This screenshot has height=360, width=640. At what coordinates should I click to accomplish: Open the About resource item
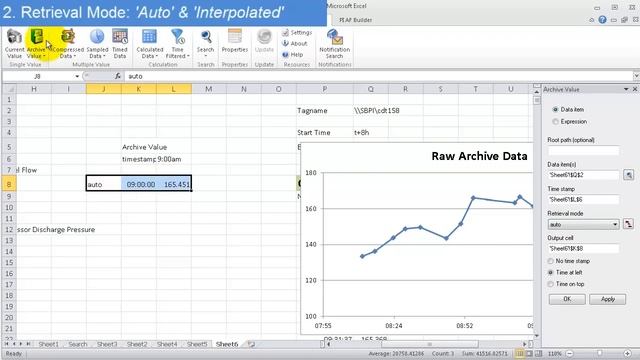coord(295,43)
